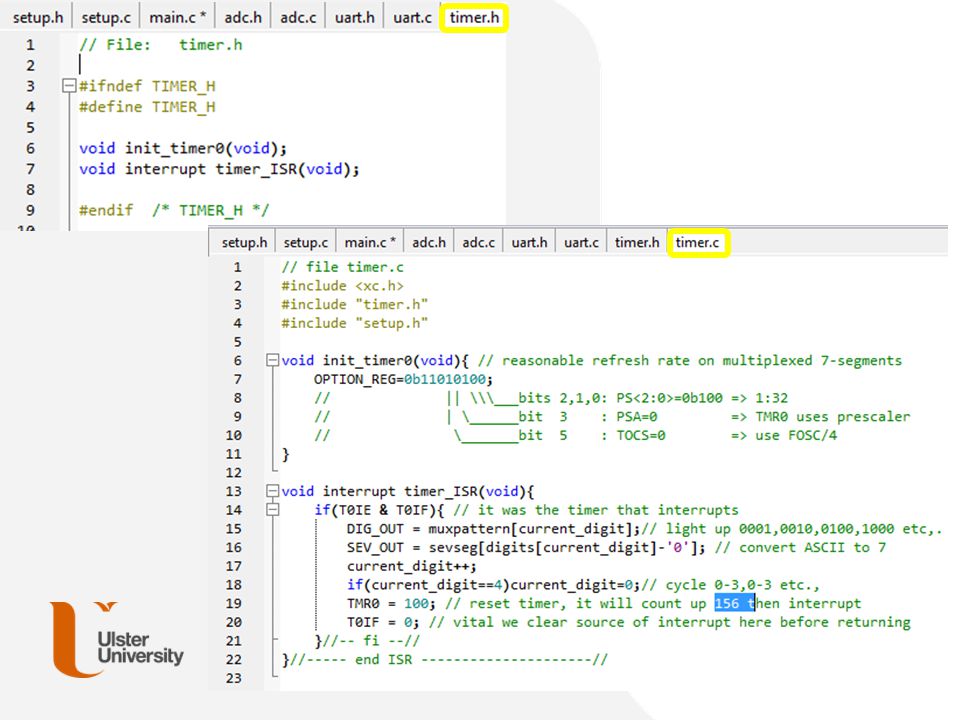This screenshot has height=720, width=960.
Task: Click the '}//-- fi --//' closing line
Action: click(367, 640)
